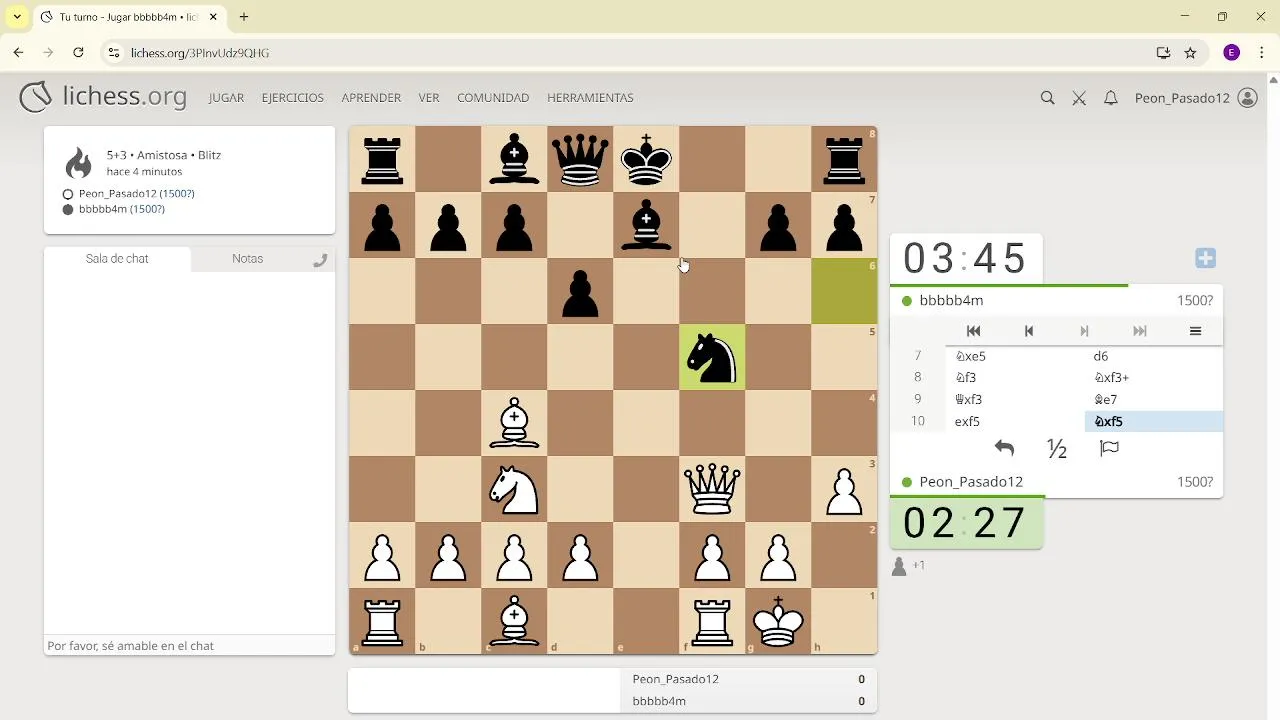1280x720 pixels.
Task: Select white pawn on h3
Action: tap(844, 489)
